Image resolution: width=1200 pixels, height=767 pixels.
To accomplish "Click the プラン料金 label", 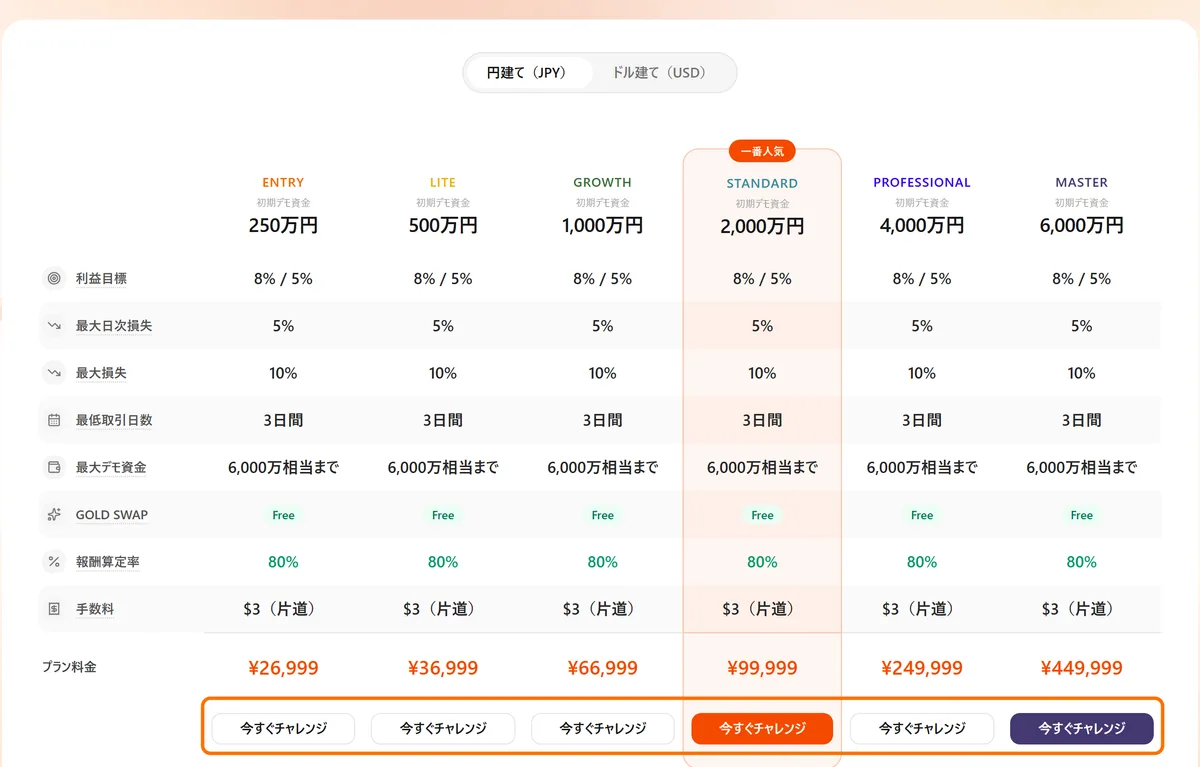I will click(x=69, y=667).
